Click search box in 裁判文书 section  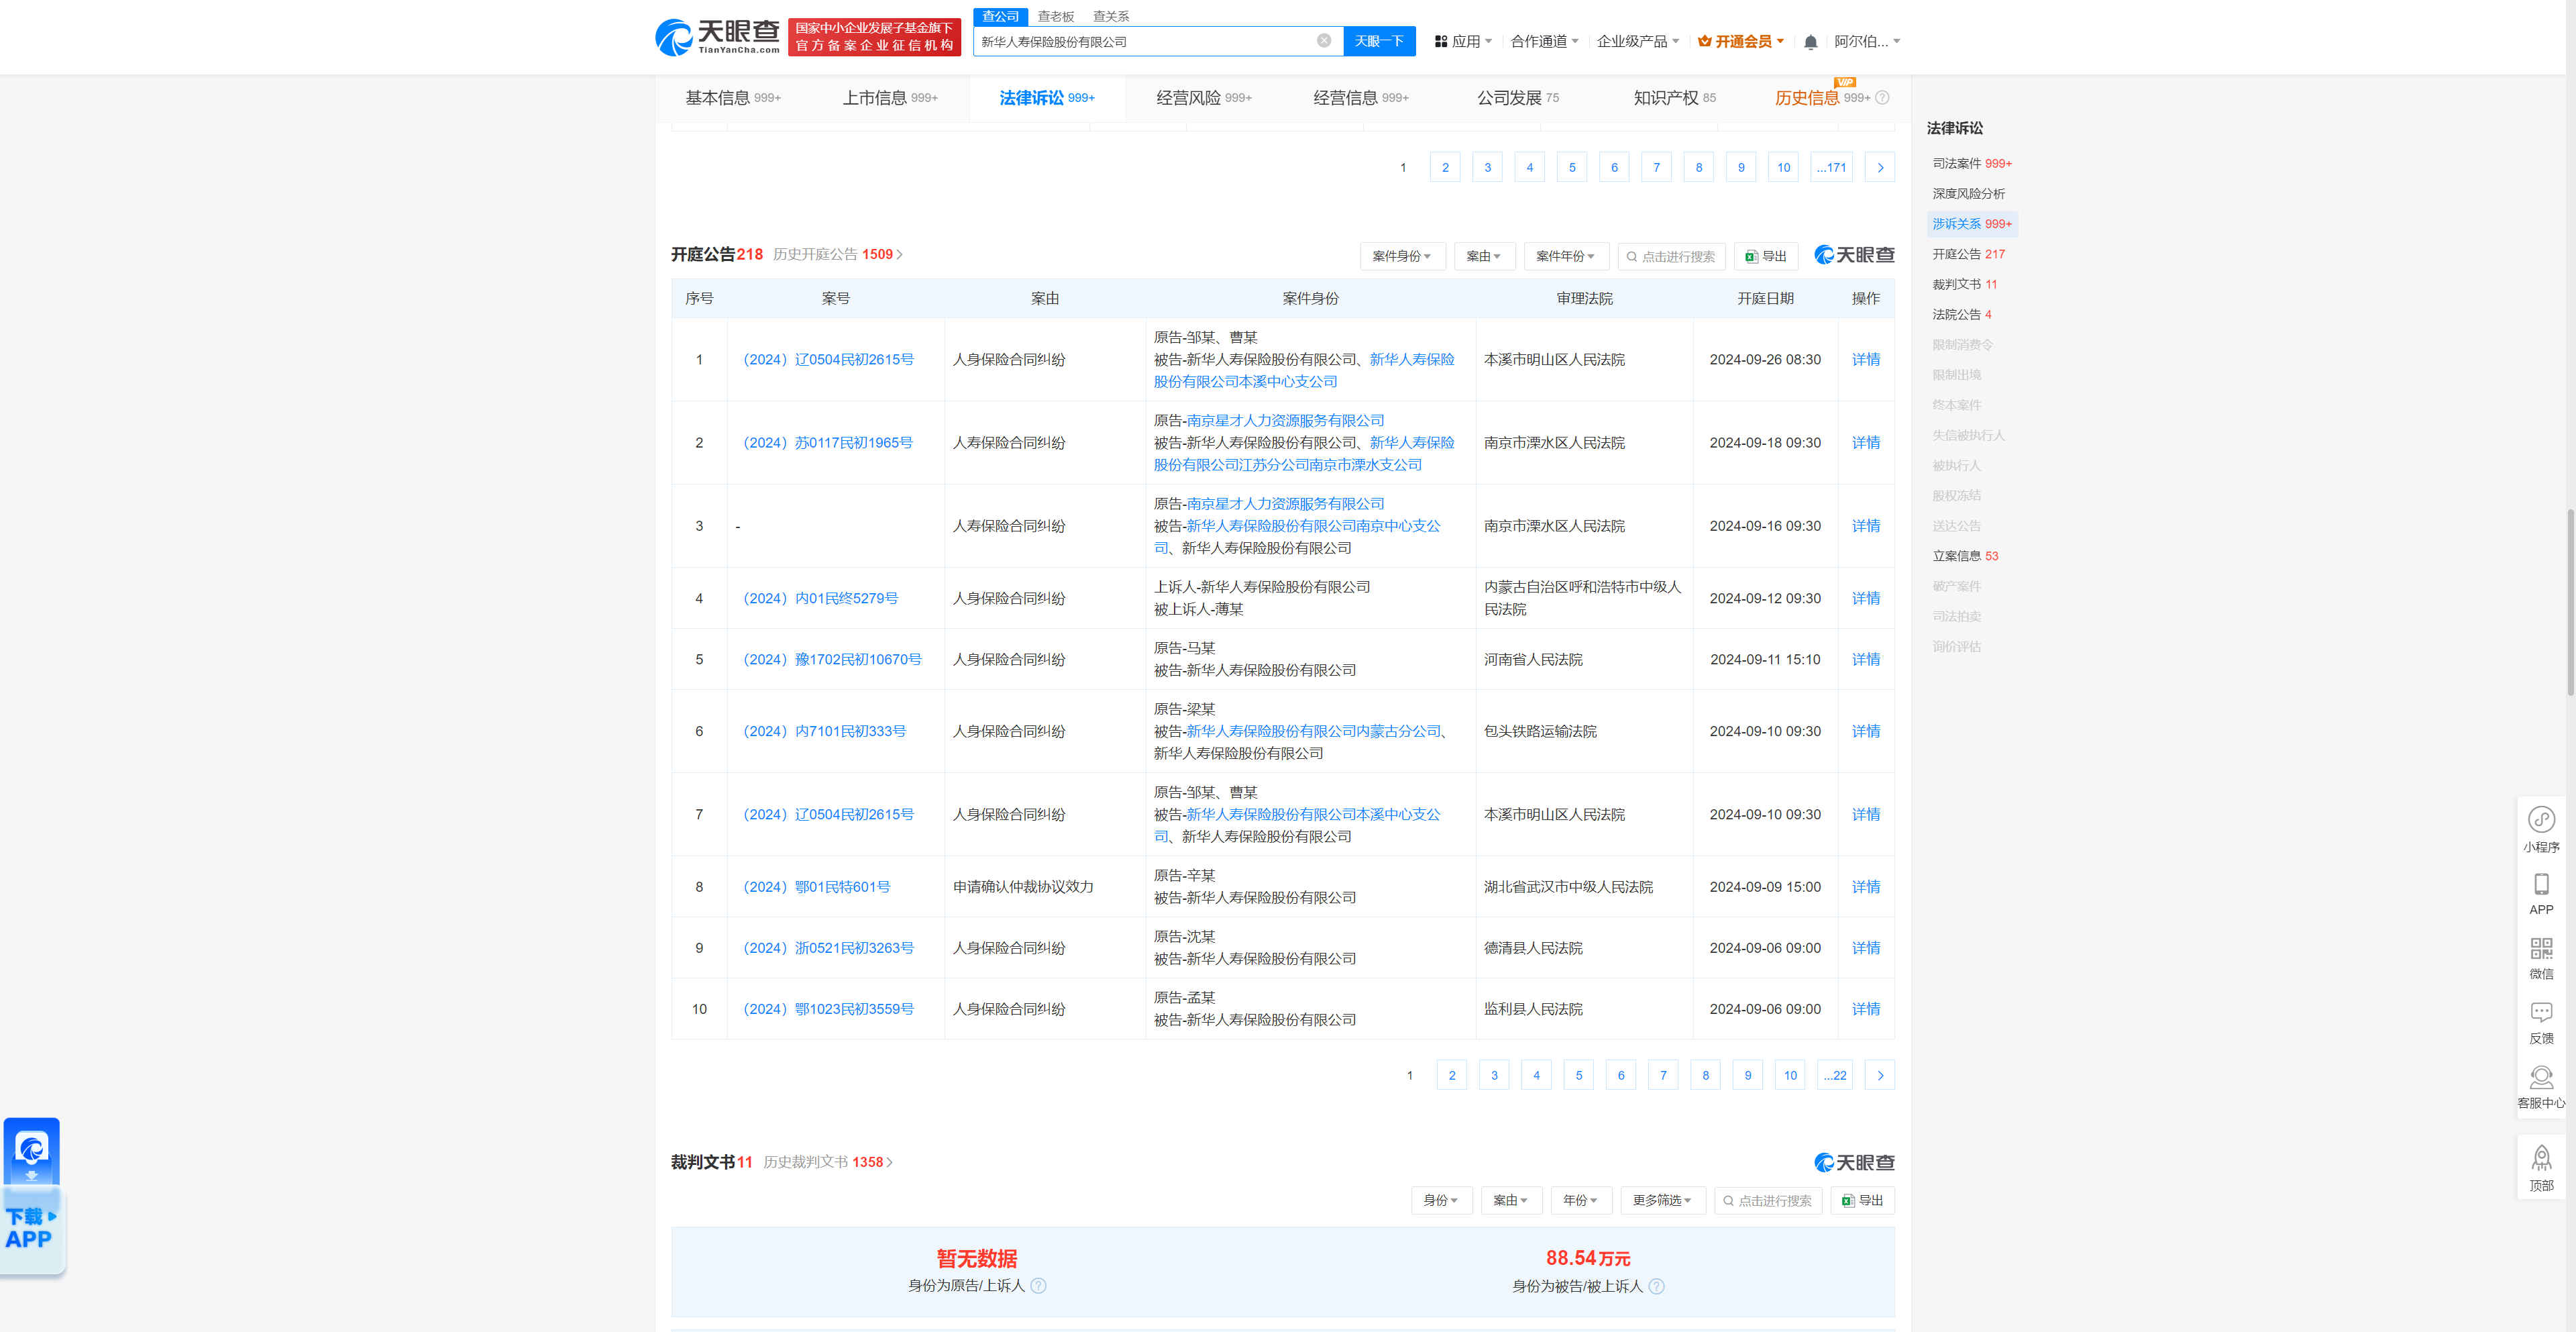(x=1767, y=1200)
